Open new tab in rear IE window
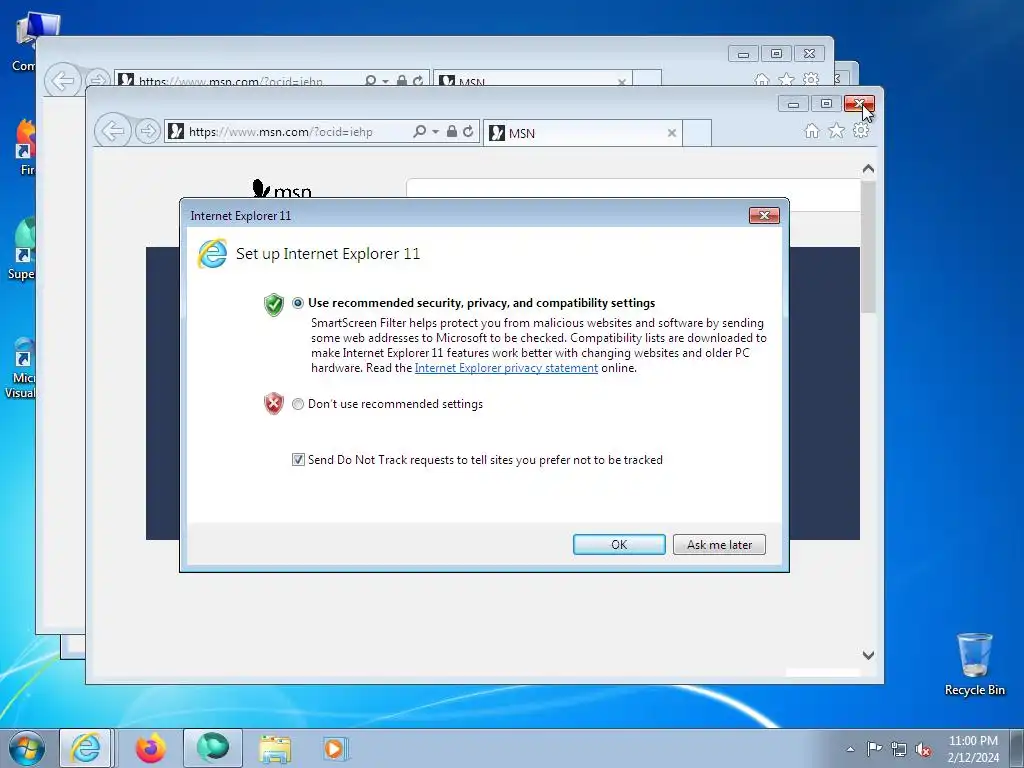Screen dimensions: 1024x768 pos(647,78)
